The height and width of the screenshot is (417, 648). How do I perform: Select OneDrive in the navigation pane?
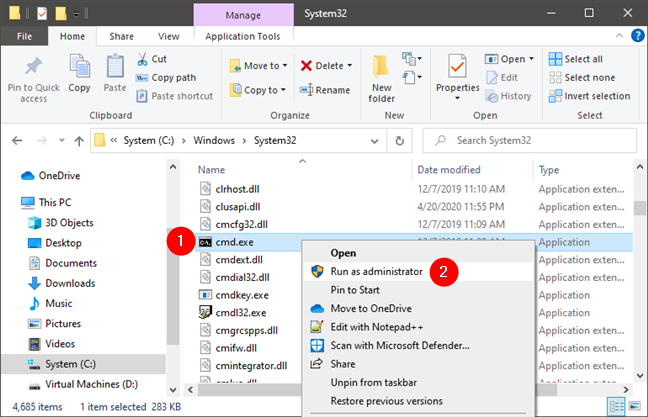(x=51, y=176)
